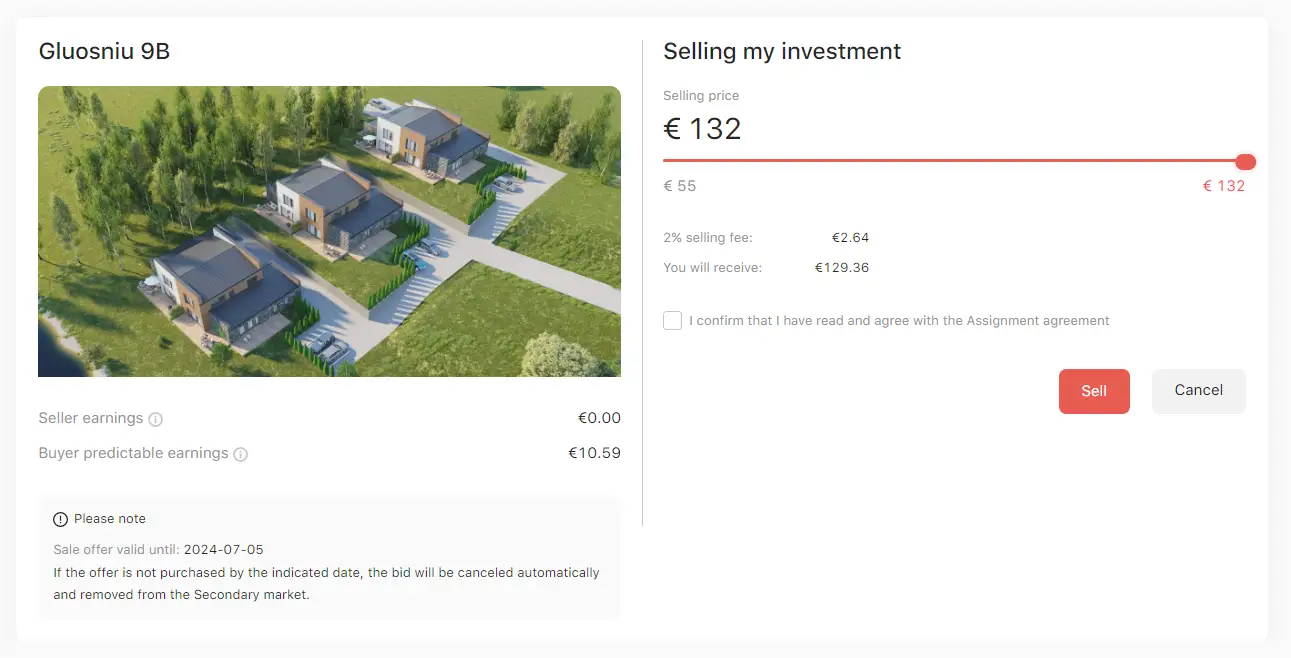Click the €2.64 selling fee amount
Screen dimensions: 1291x658
pos(850,238)
